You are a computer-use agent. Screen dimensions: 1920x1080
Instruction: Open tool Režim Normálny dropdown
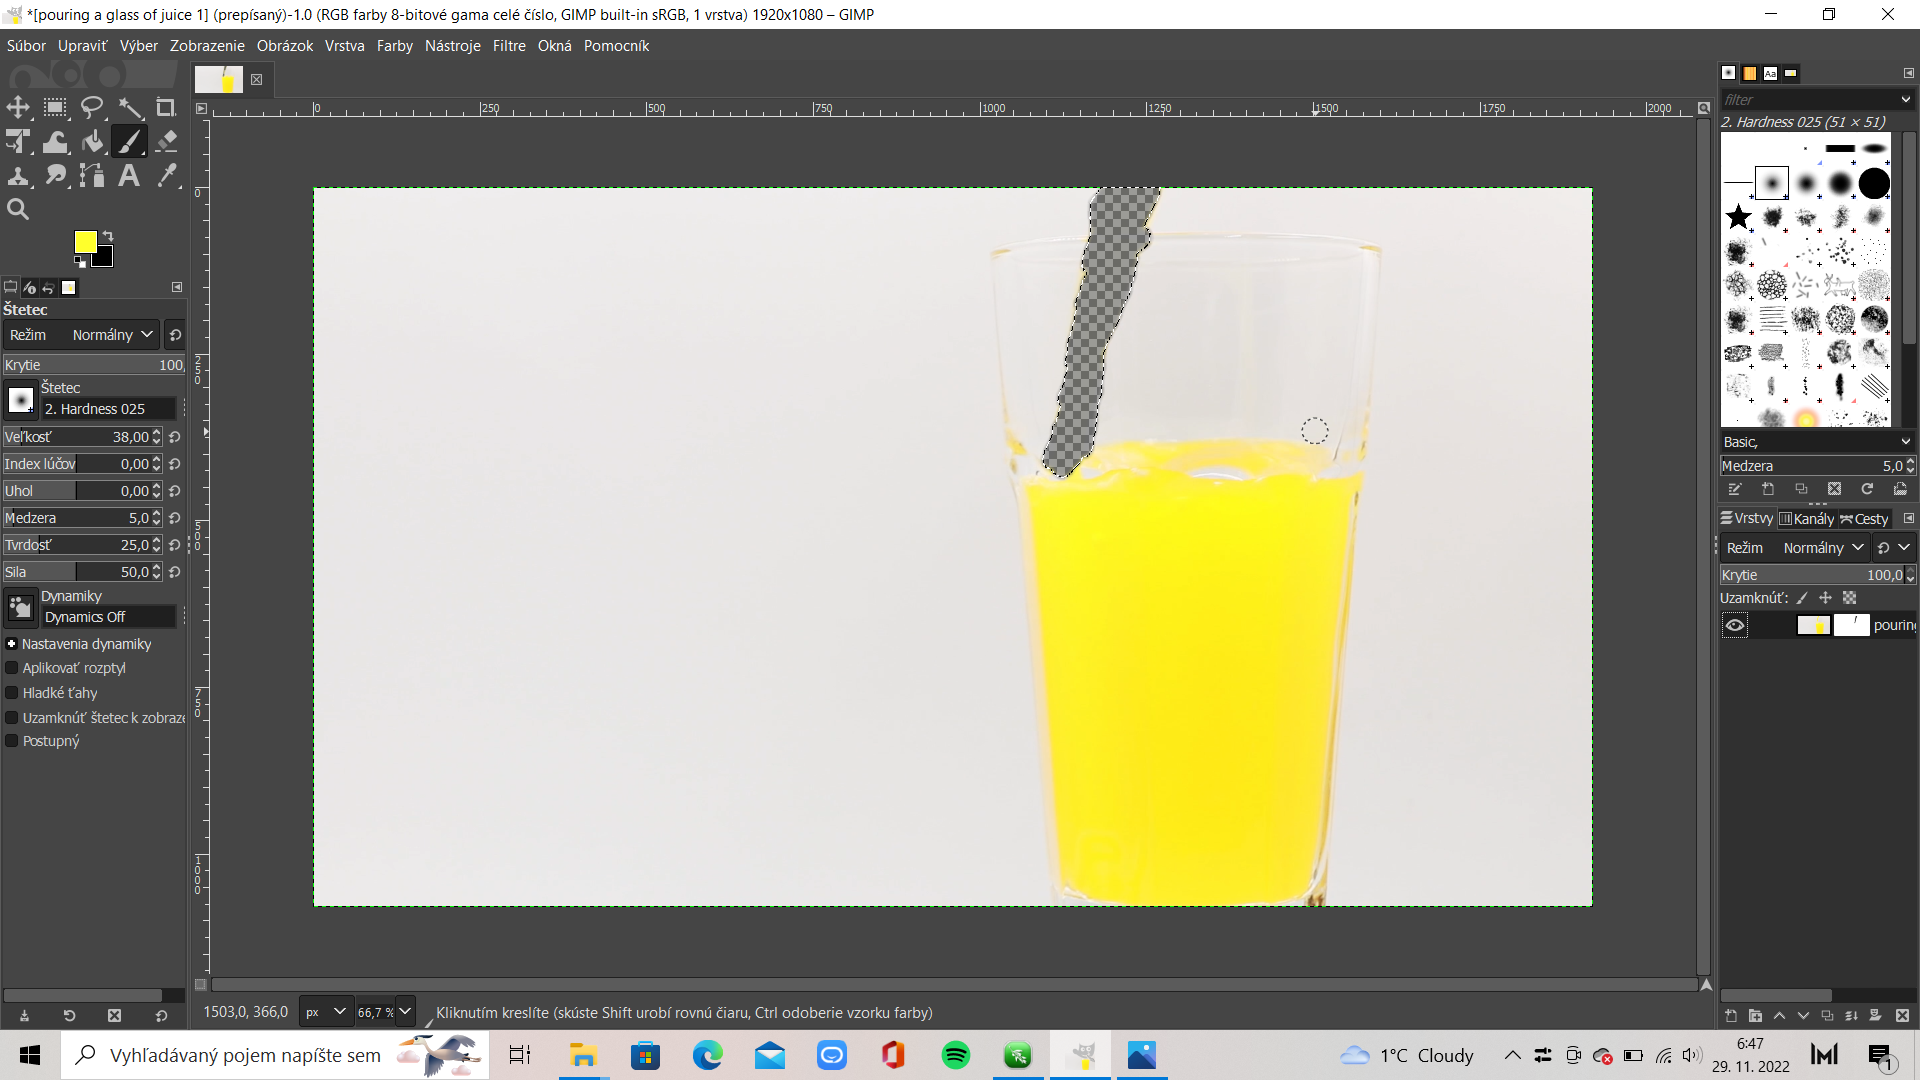coord(81,335)
